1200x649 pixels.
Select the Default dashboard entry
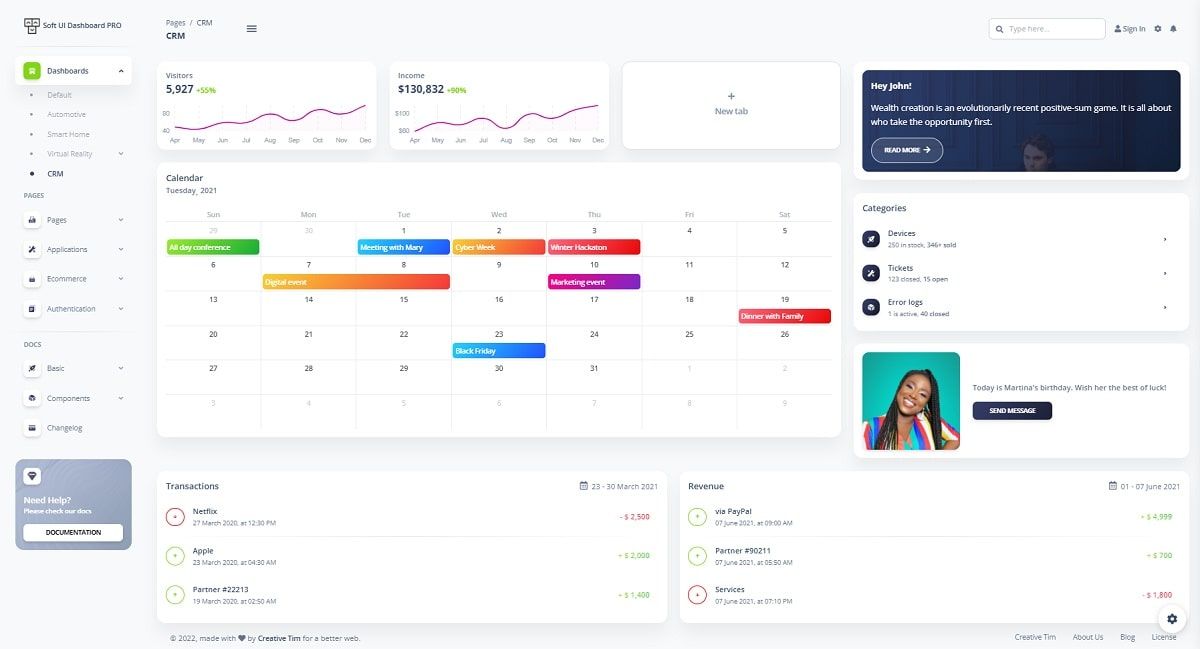58,94
